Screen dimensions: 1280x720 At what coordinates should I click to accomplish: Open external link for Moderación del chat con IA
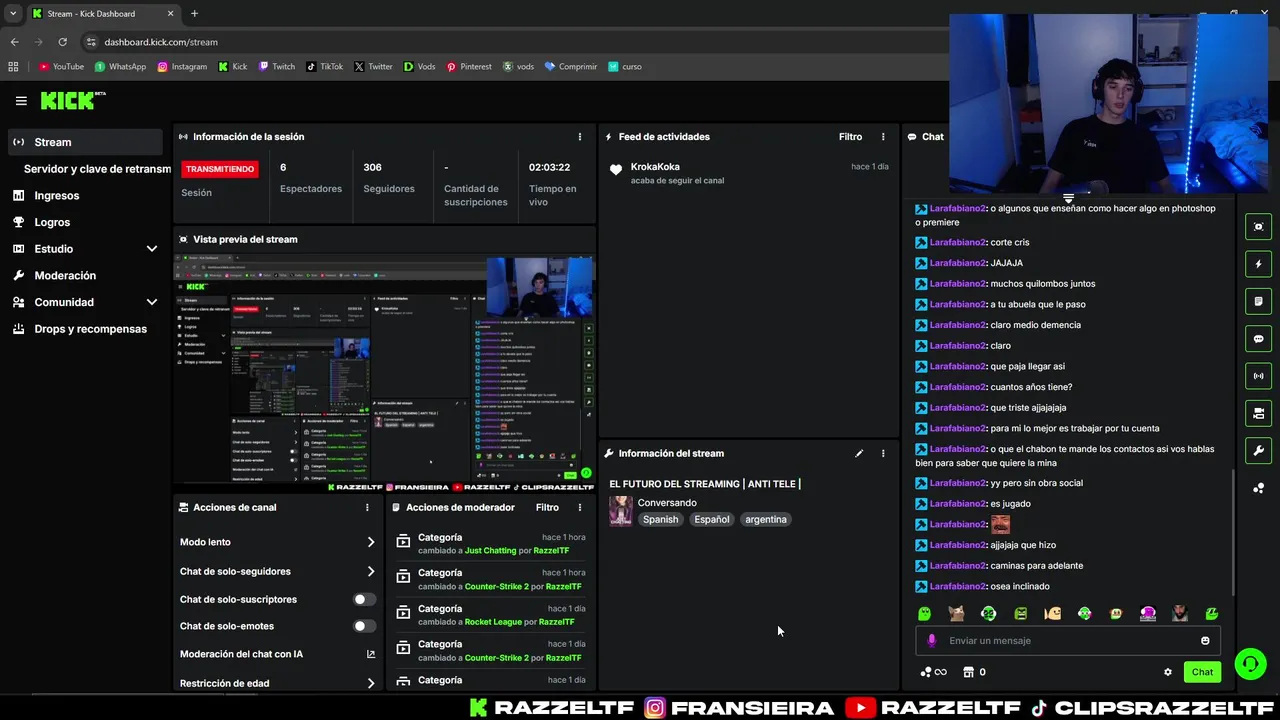[x=371, y=654]
